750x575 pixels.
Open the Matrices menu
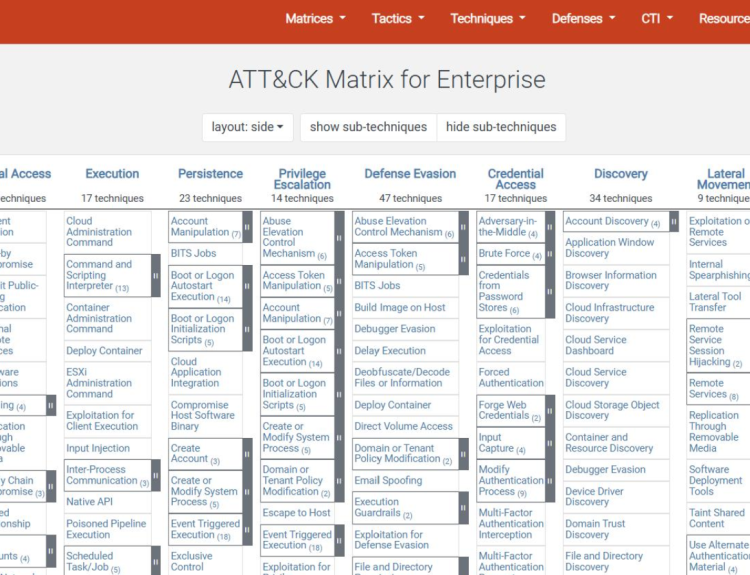[315, 19]
